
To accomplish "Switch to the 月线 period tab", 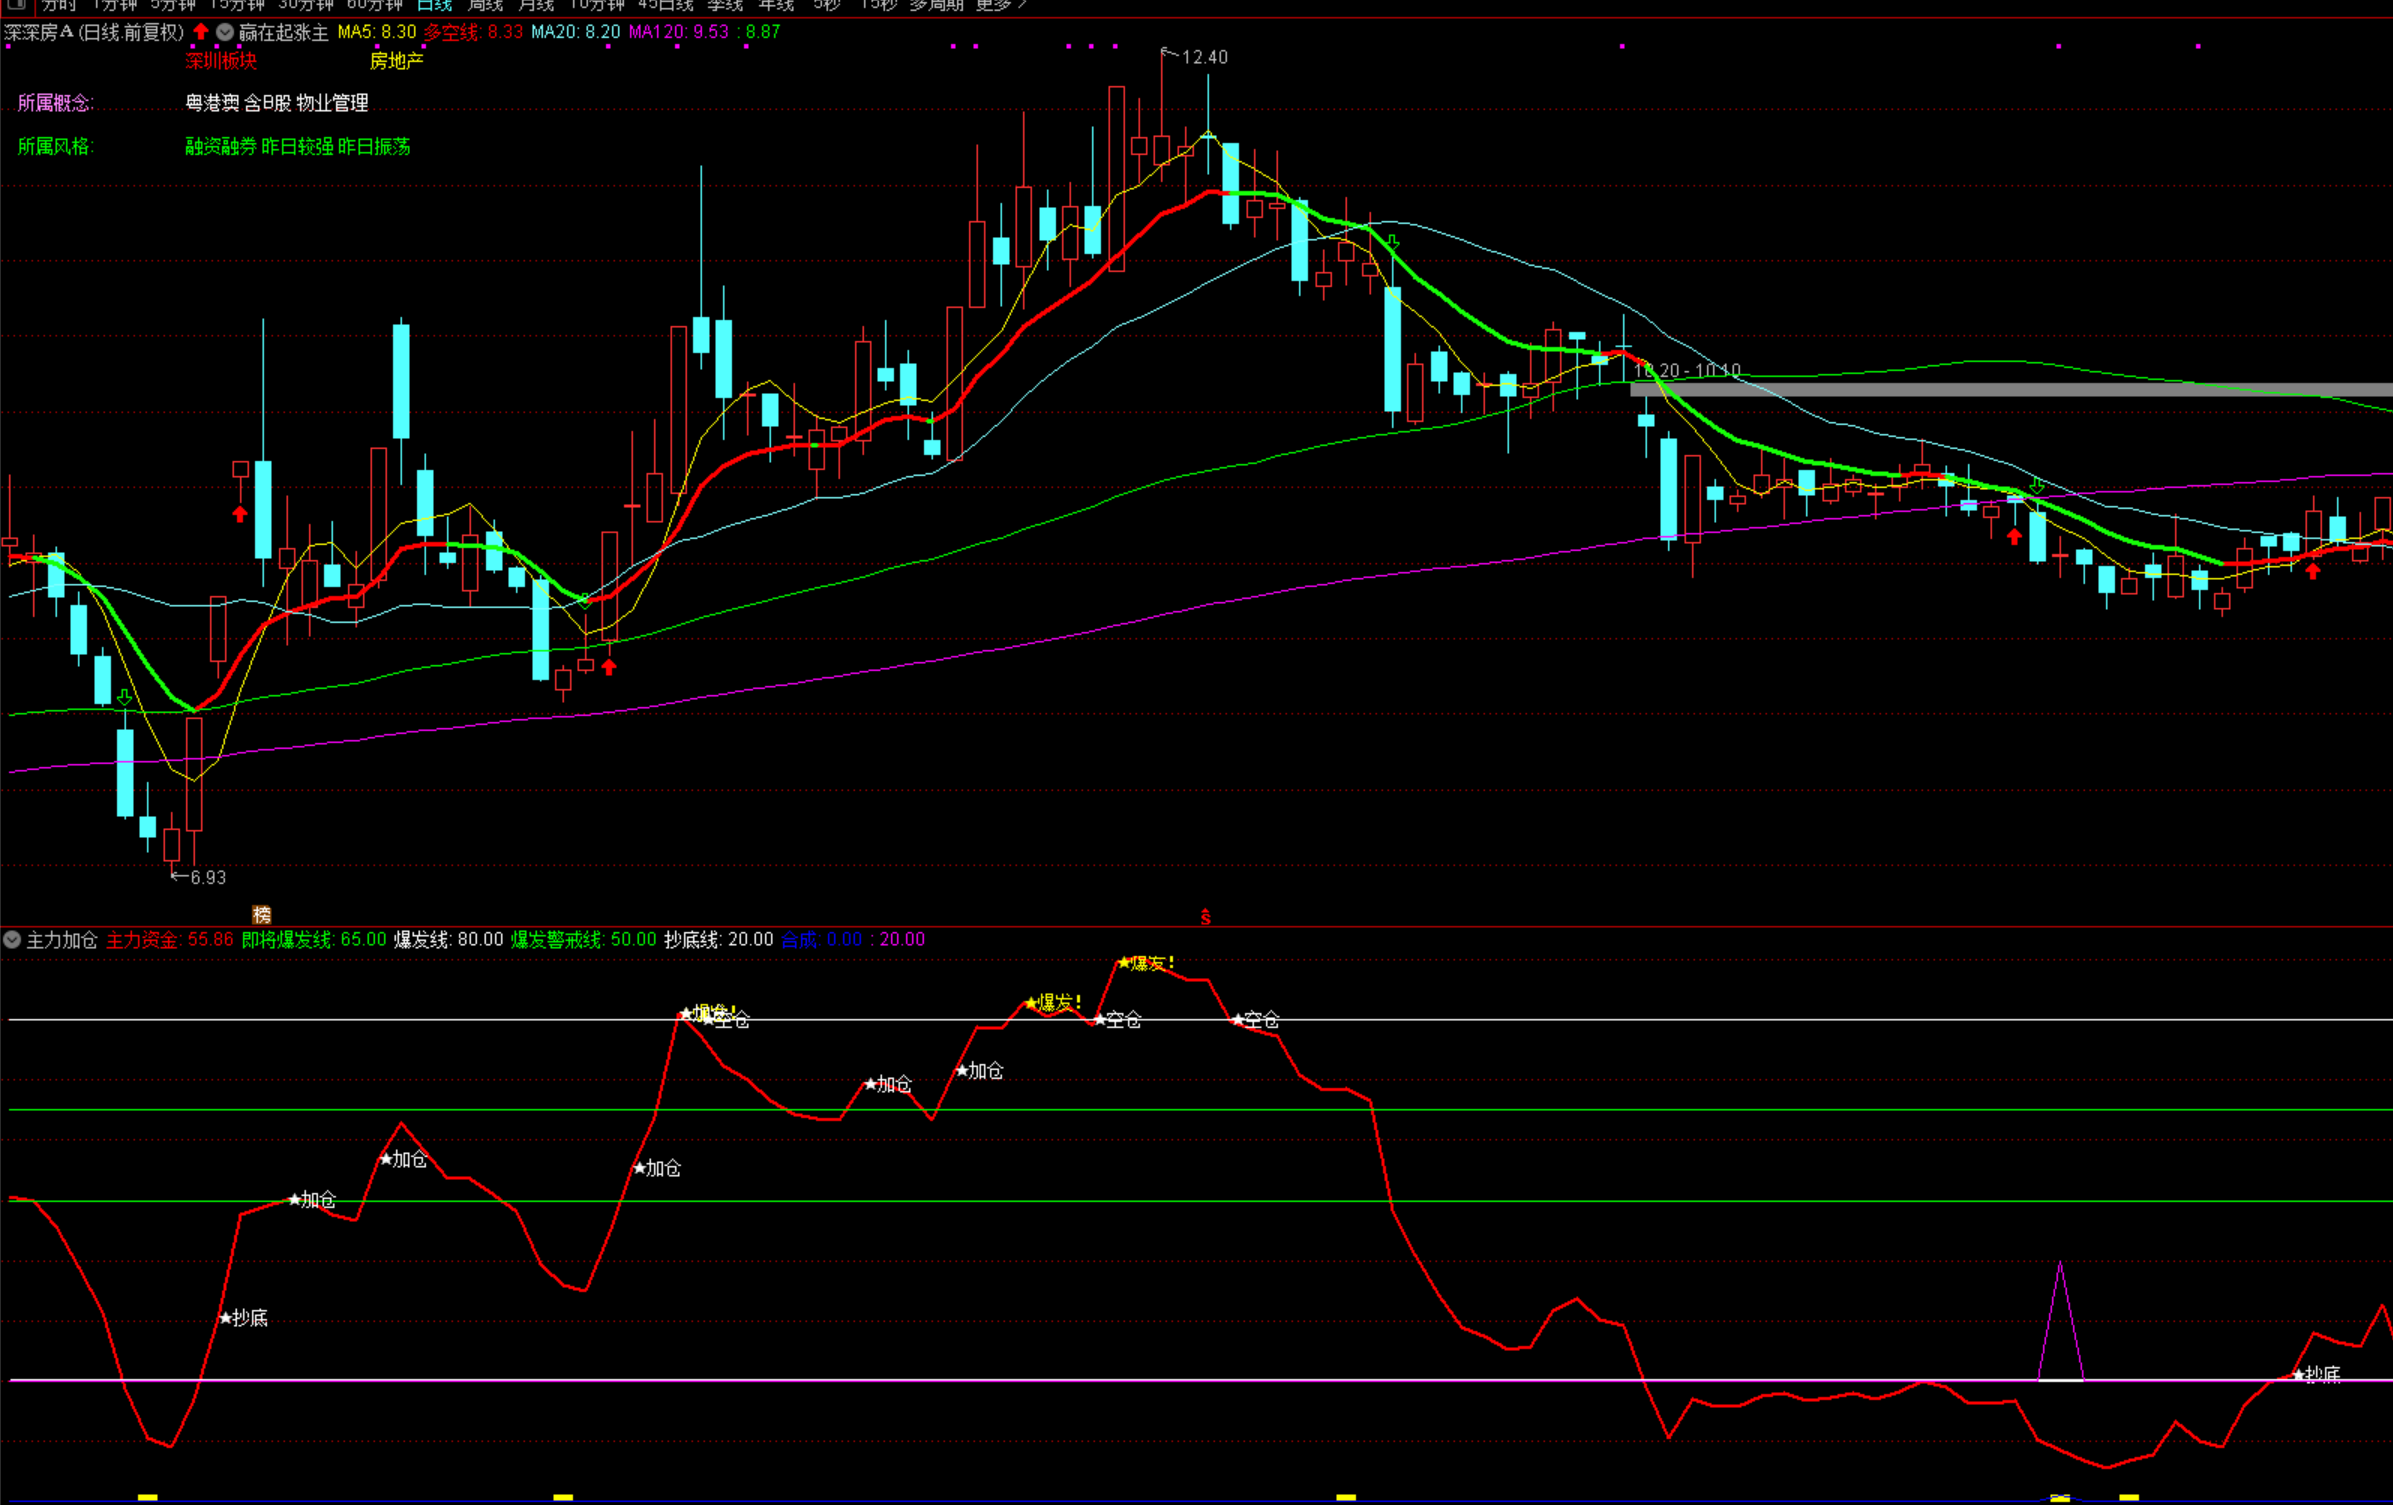I will pos(536,6).
